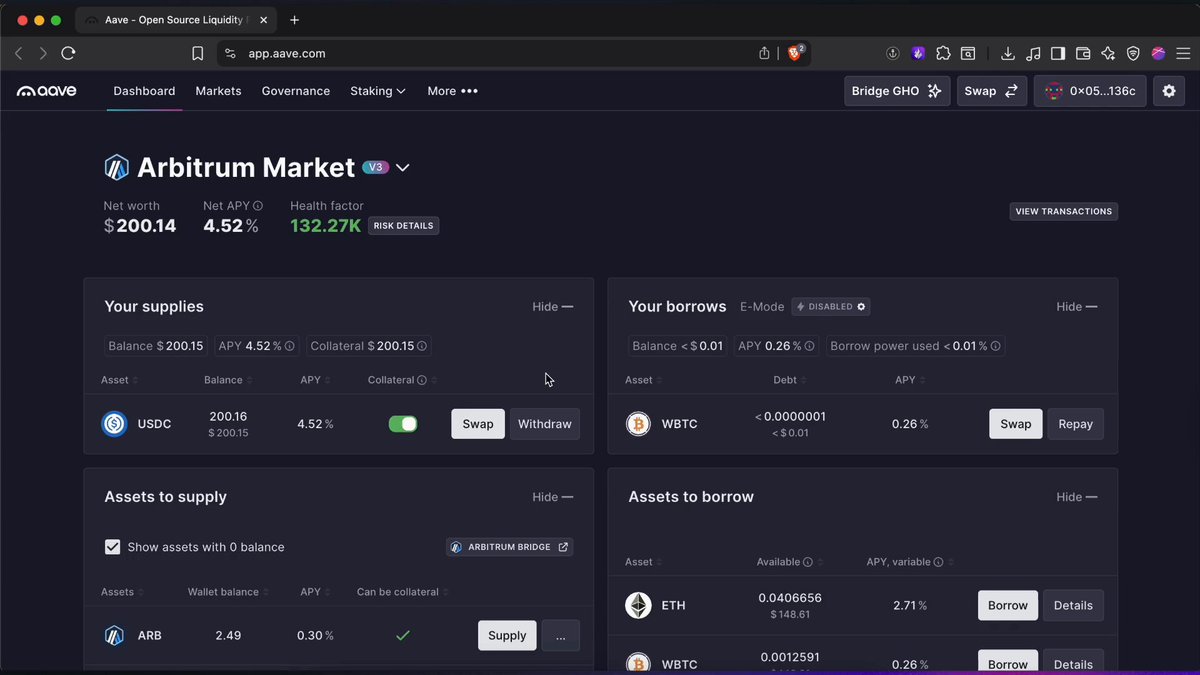Click Supply for ARB
Image resolution: width=1200 pixels, height=675 pixels.
[x=507, y=636]
